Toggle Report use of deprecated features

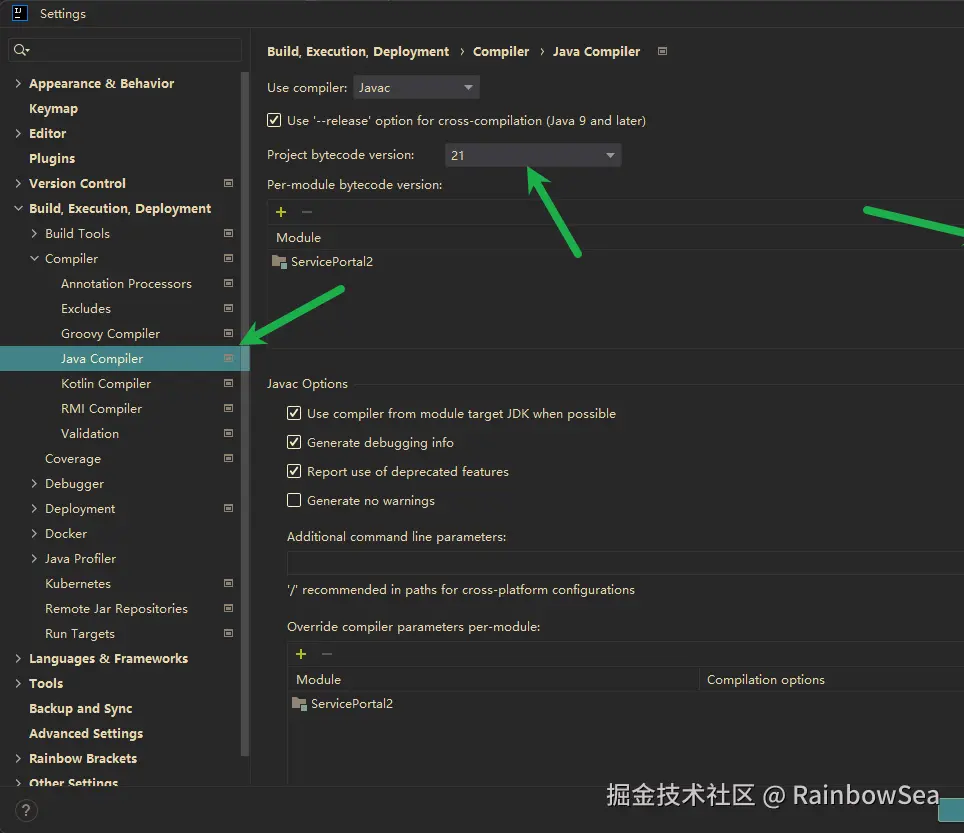pos(294,471)
